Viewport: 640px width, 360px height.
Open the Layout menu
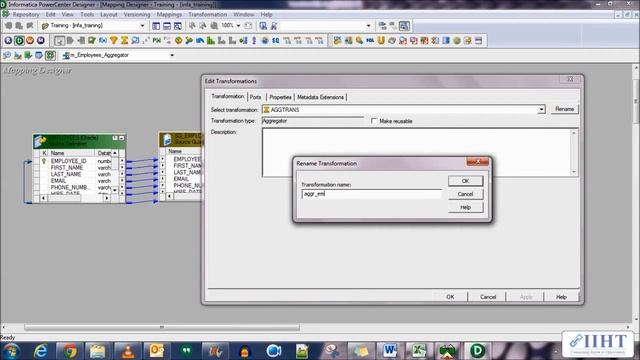(109, 14)
